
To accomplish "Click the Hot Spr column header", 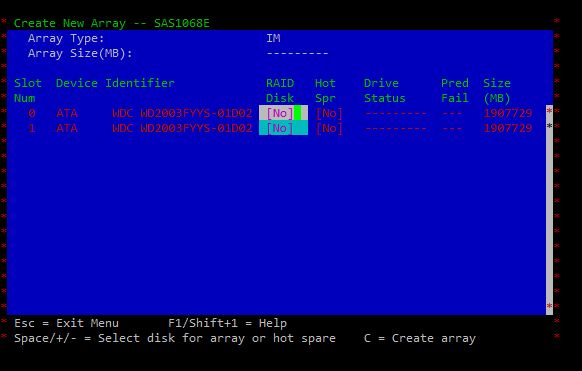I will coord(325,91).
